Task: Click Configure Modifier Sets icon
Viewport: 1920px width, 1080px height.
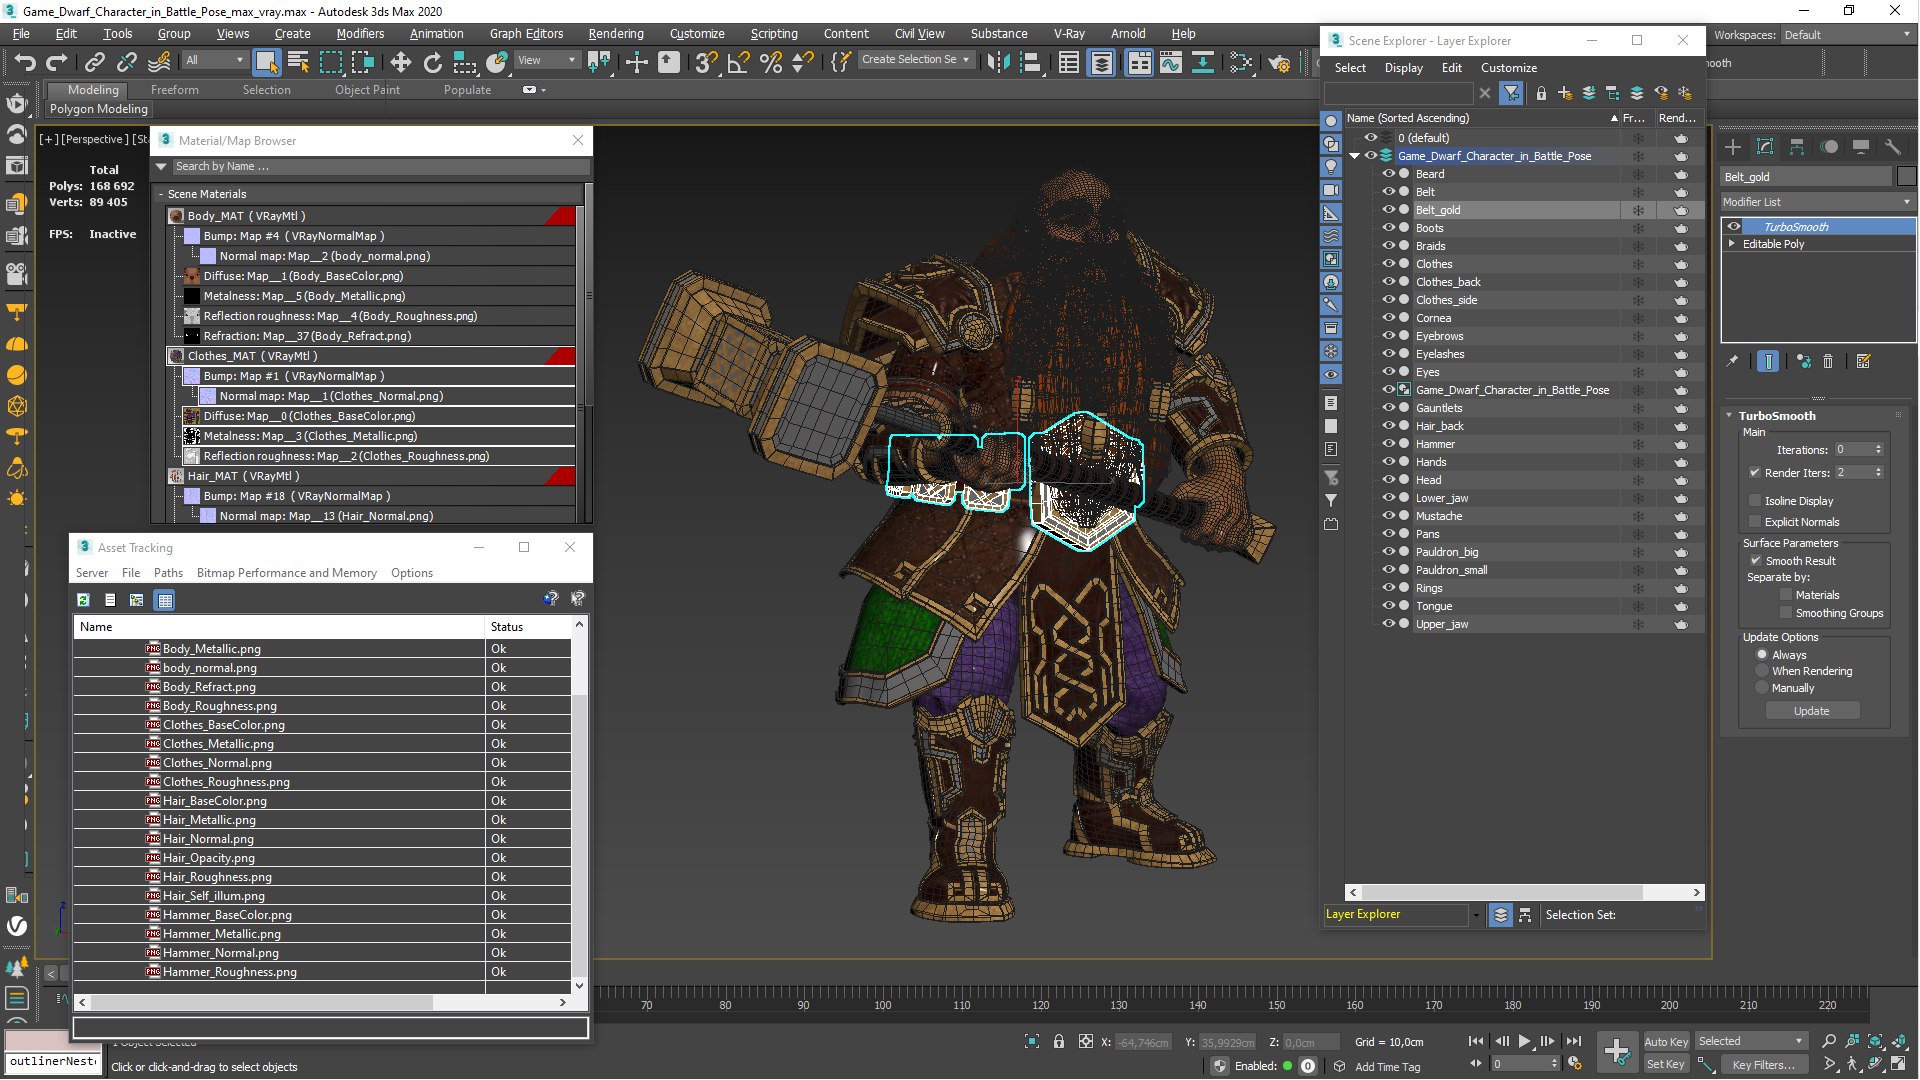Action: pos(1863,362)
